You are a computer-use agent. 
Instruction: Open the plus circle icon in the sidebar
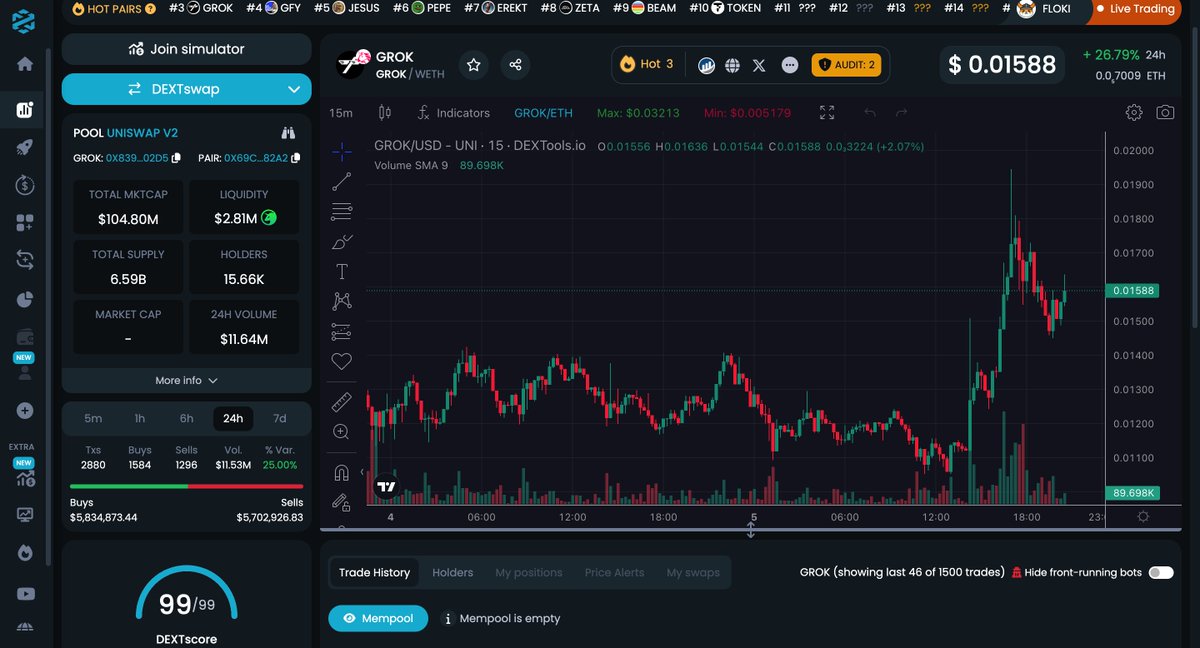pyautogui.click(x=25, y=410)
